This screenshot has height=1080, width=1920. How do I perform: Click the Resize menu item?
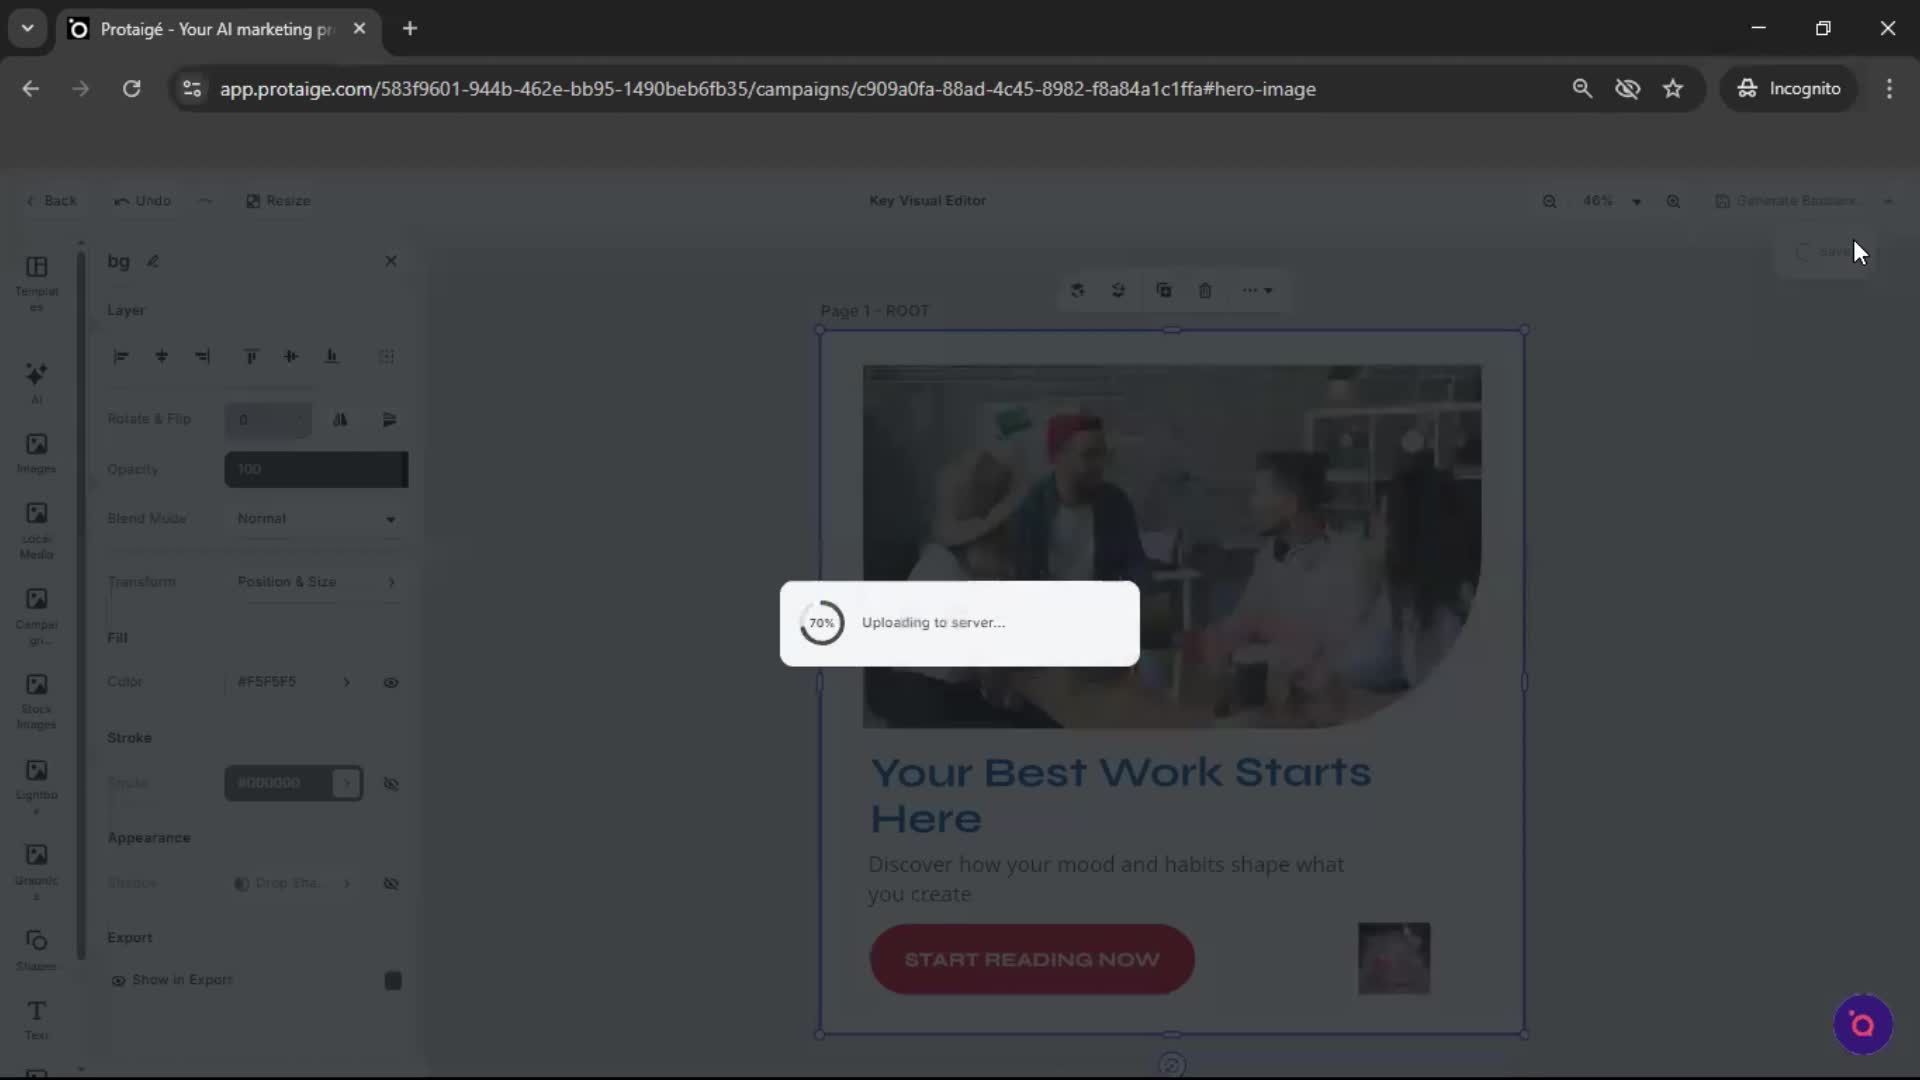(278, 201)
